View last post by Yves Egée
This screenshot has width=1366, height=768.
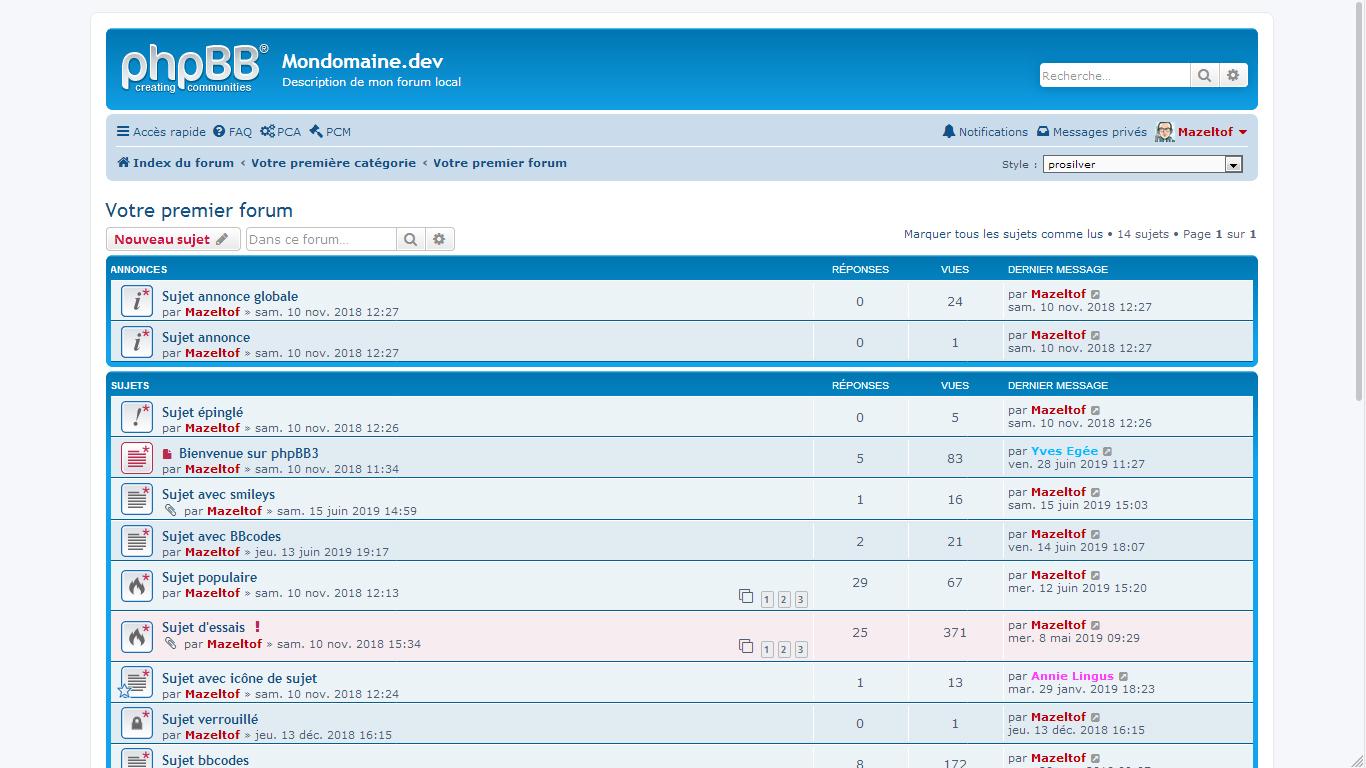tap(1108, 452)
